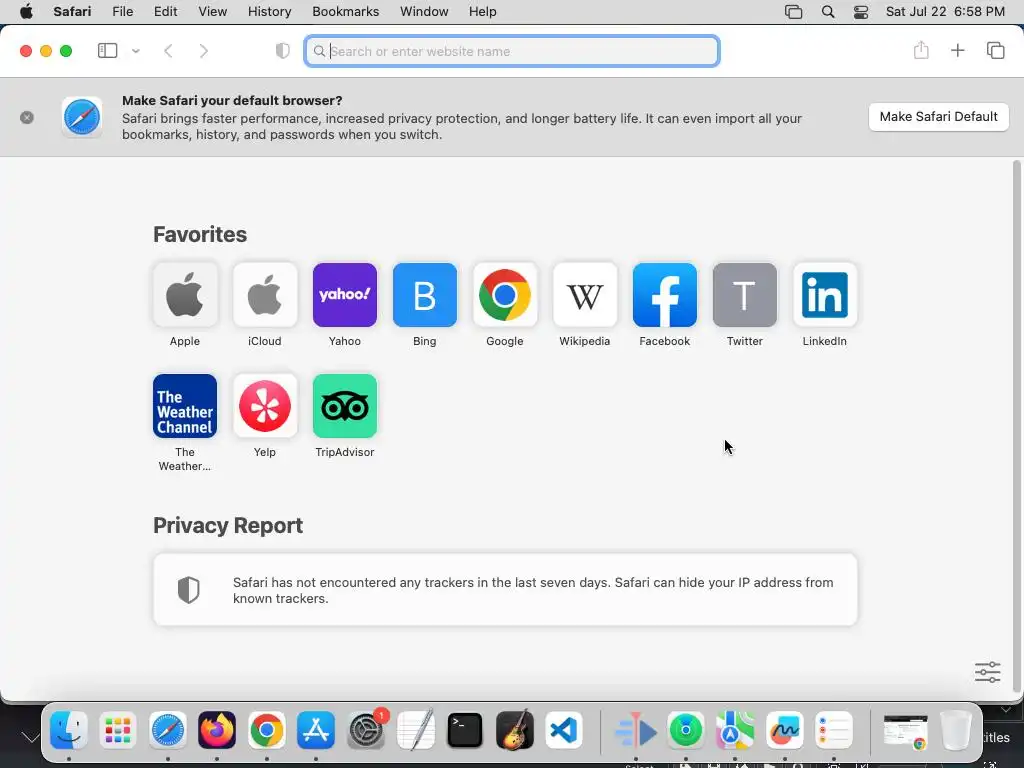Click the search or website address field

(x=512, y=51)
